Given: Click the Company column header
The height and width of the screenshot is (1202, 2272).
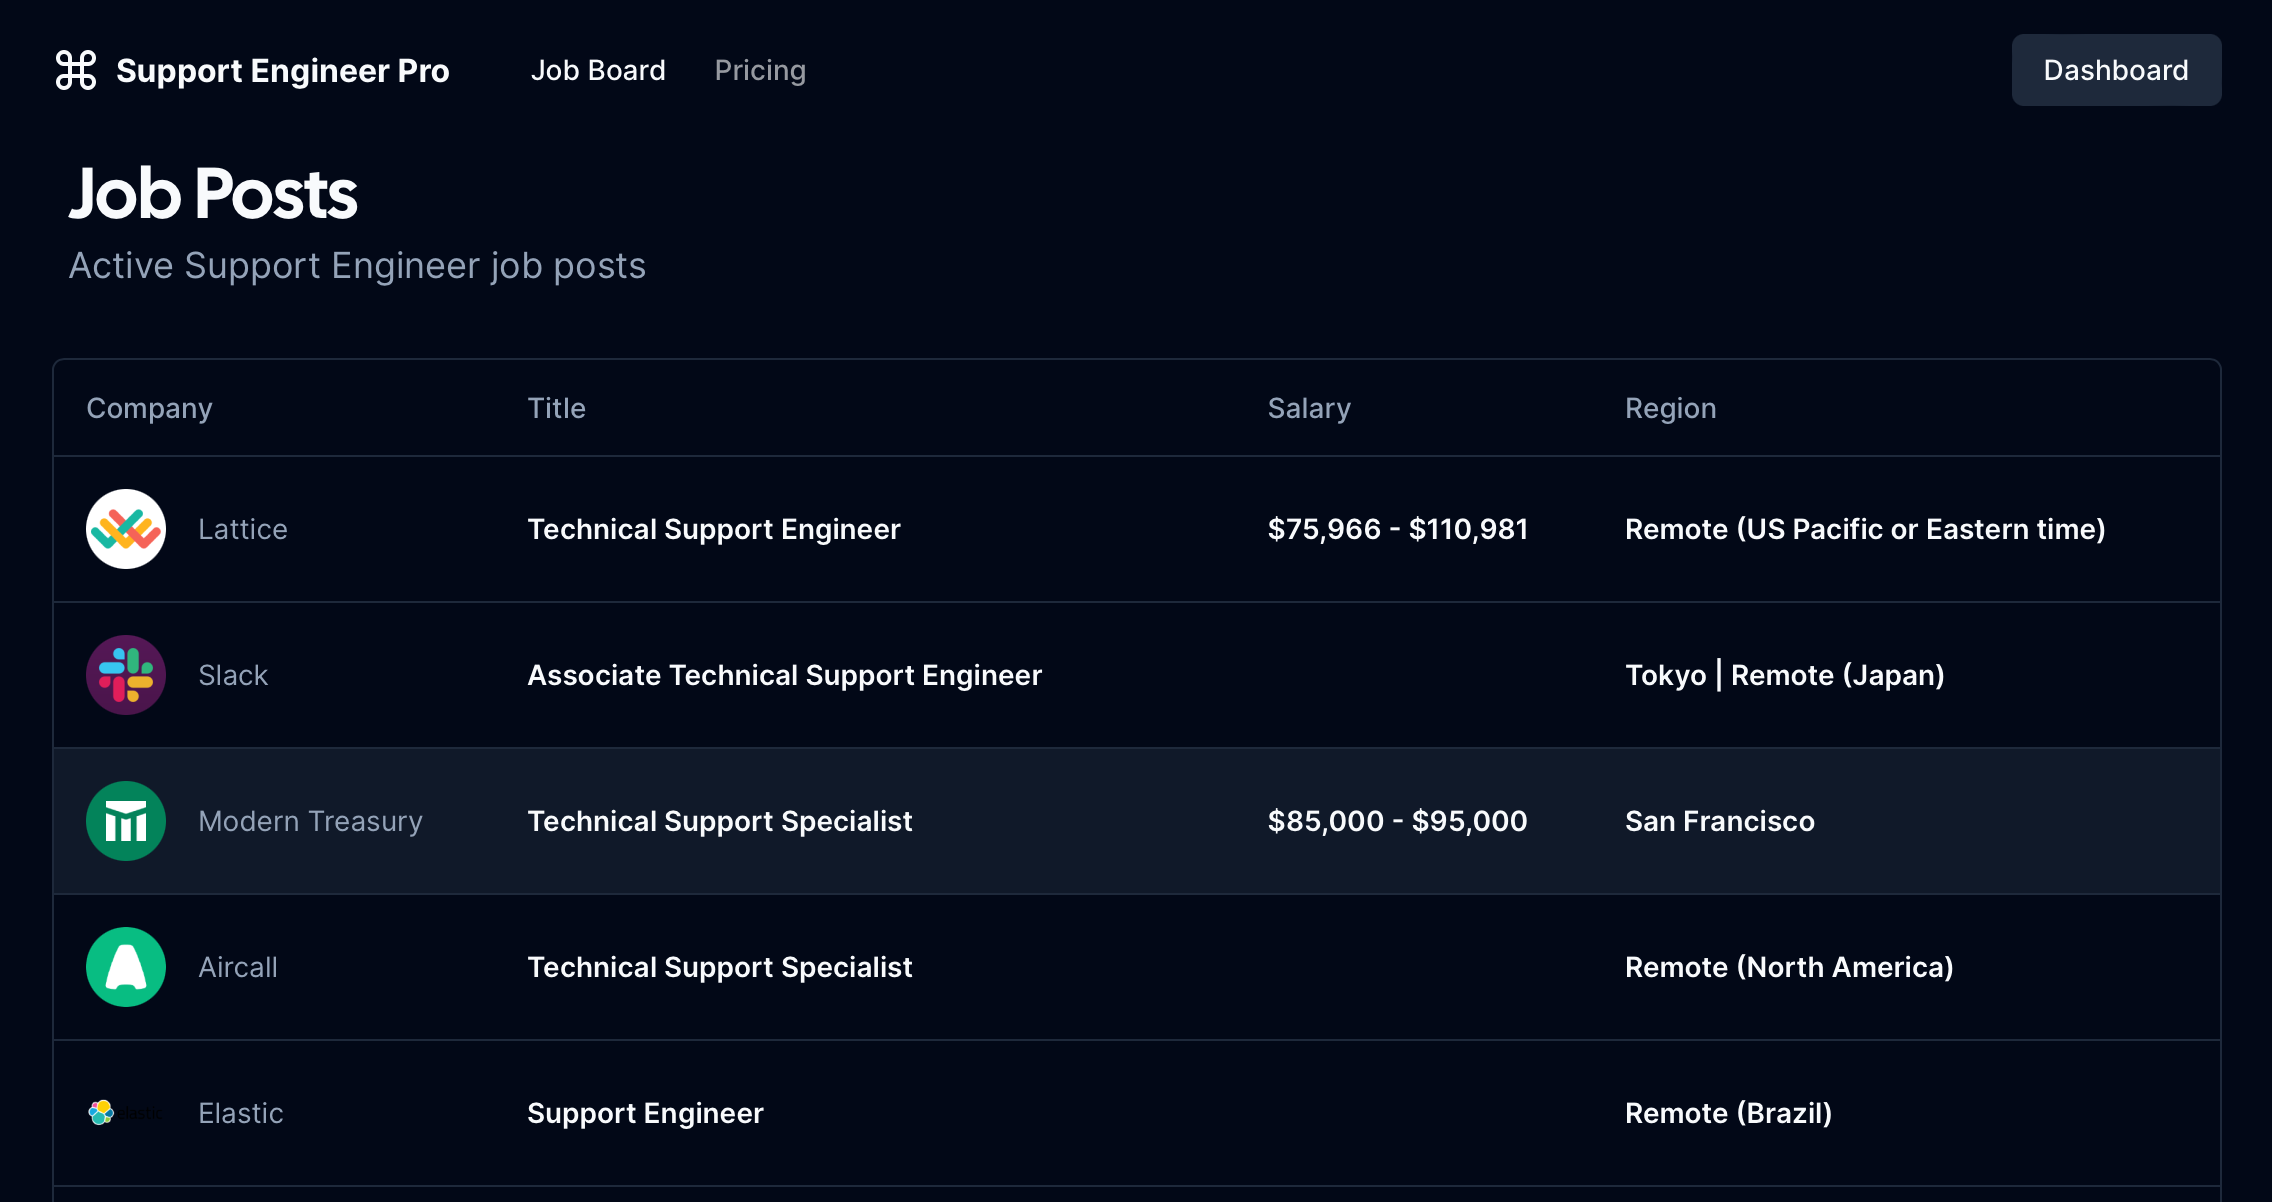Looking at the screenshot, I should 149,408.
